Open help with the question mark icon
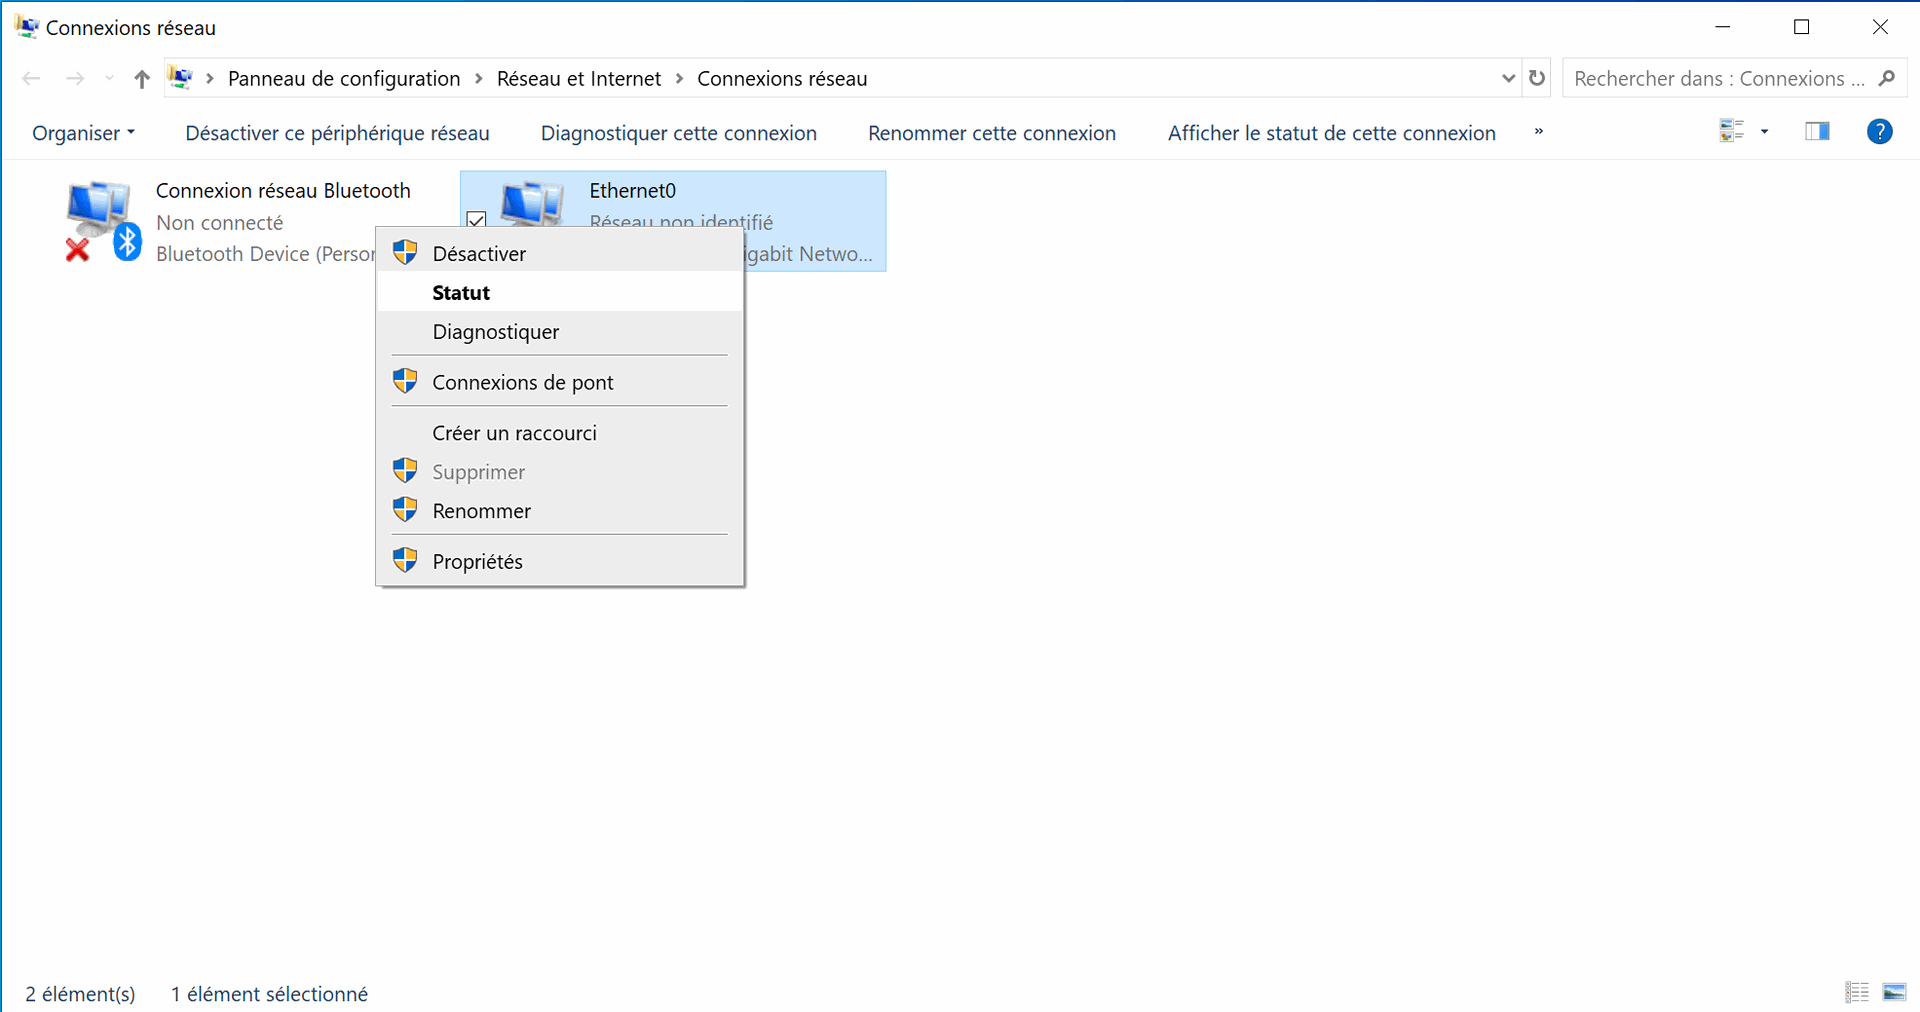 pos(1879,132)
